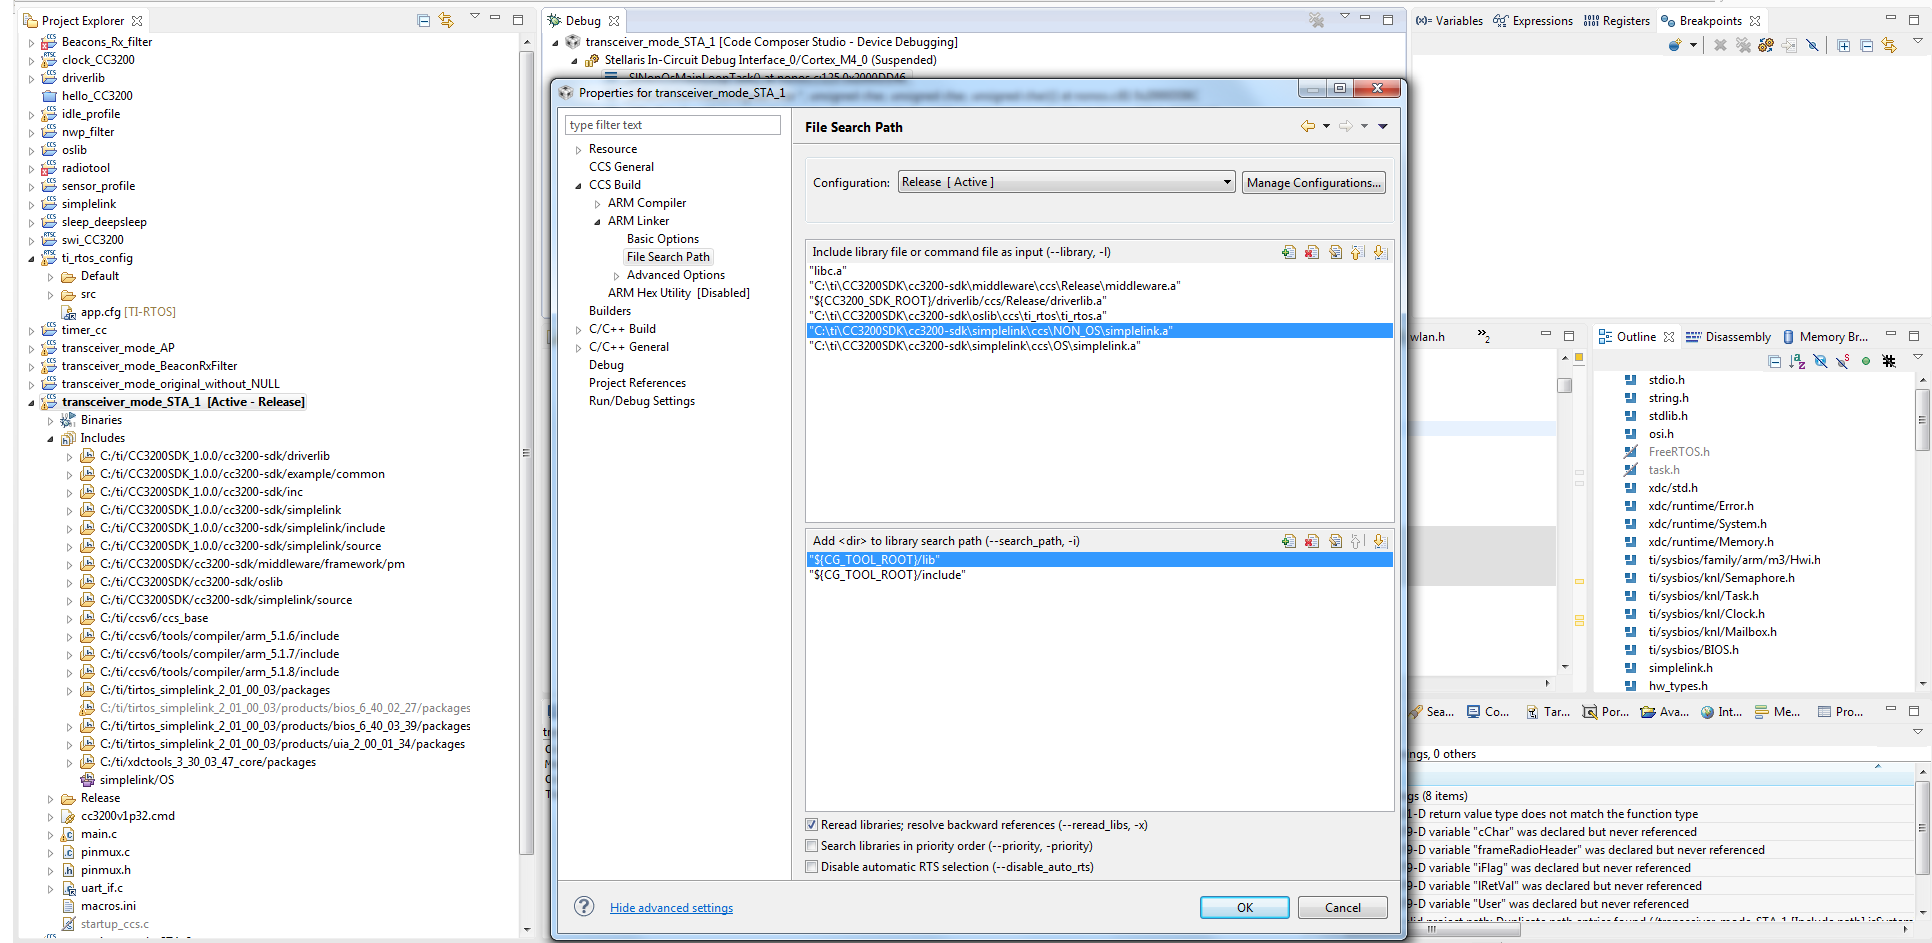Image resolution: width=1932 pixels, height=943 pixels.
Task: Select CCS General in properties tree
Action: point(621,167)
